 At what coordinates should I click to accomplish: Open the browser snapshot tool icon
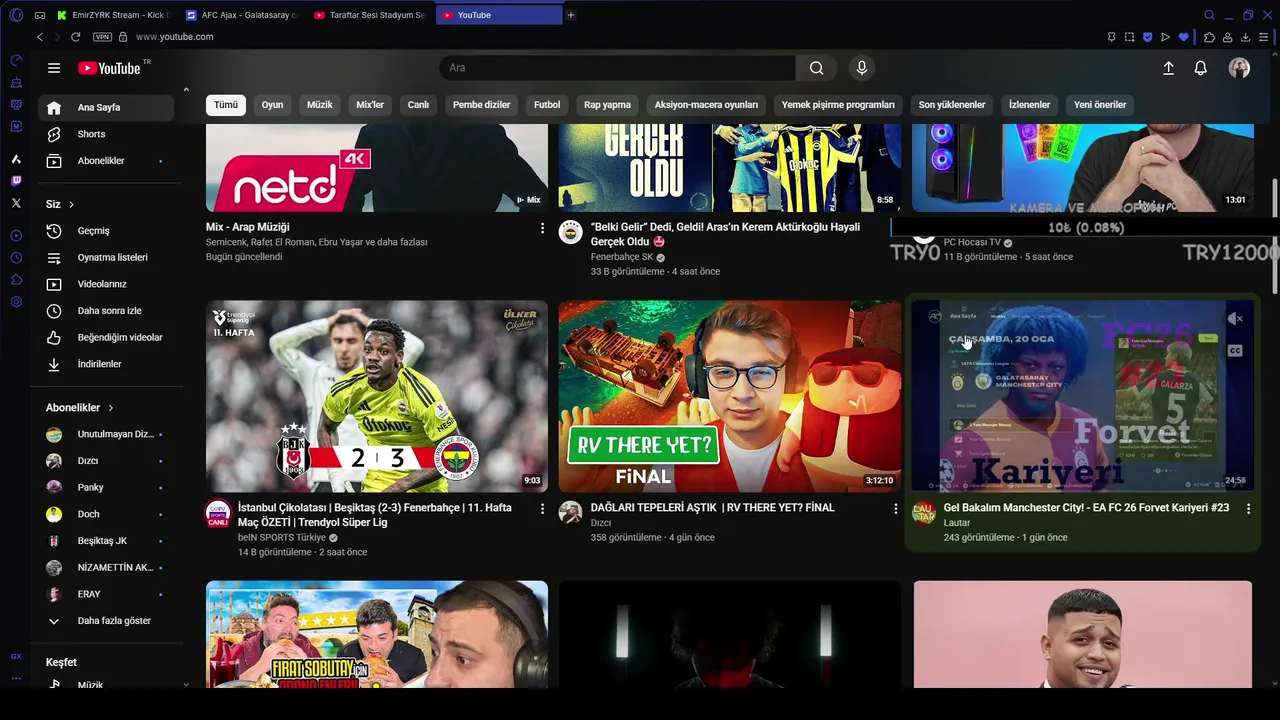[1129, 37]
